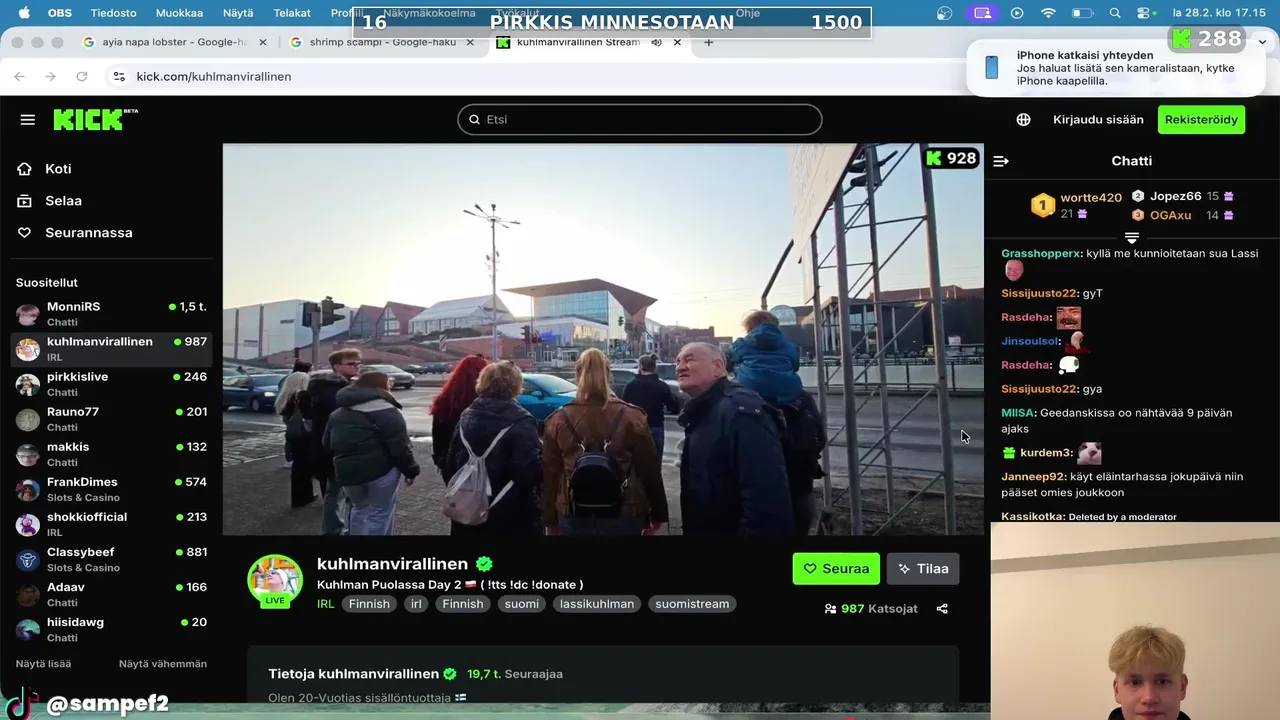
Task: Open macOS Control Center
Action: 1145,13
